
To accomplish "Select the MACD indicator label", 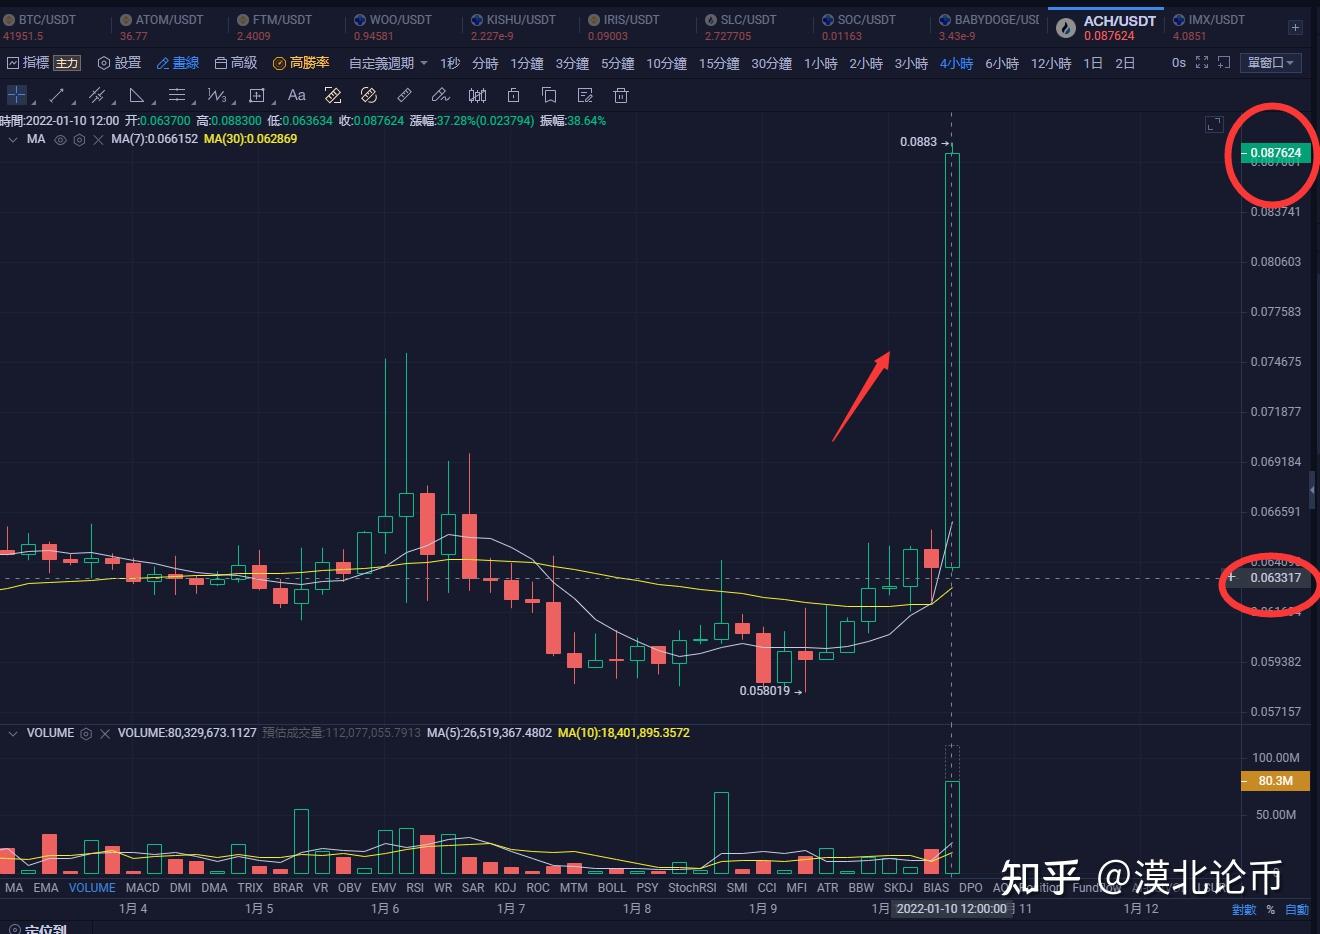I will (x=142, y=887).
